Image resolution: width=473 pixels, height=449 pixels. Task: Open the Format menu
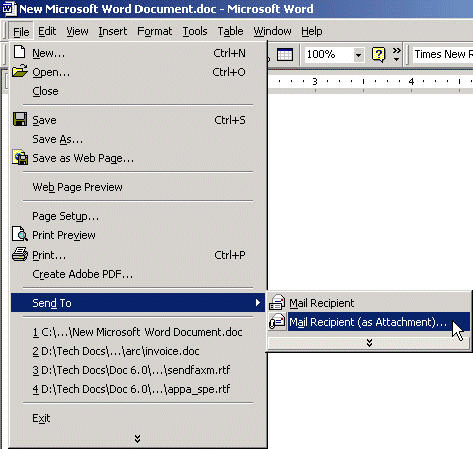pyautogui.click(x=154, y=31)
